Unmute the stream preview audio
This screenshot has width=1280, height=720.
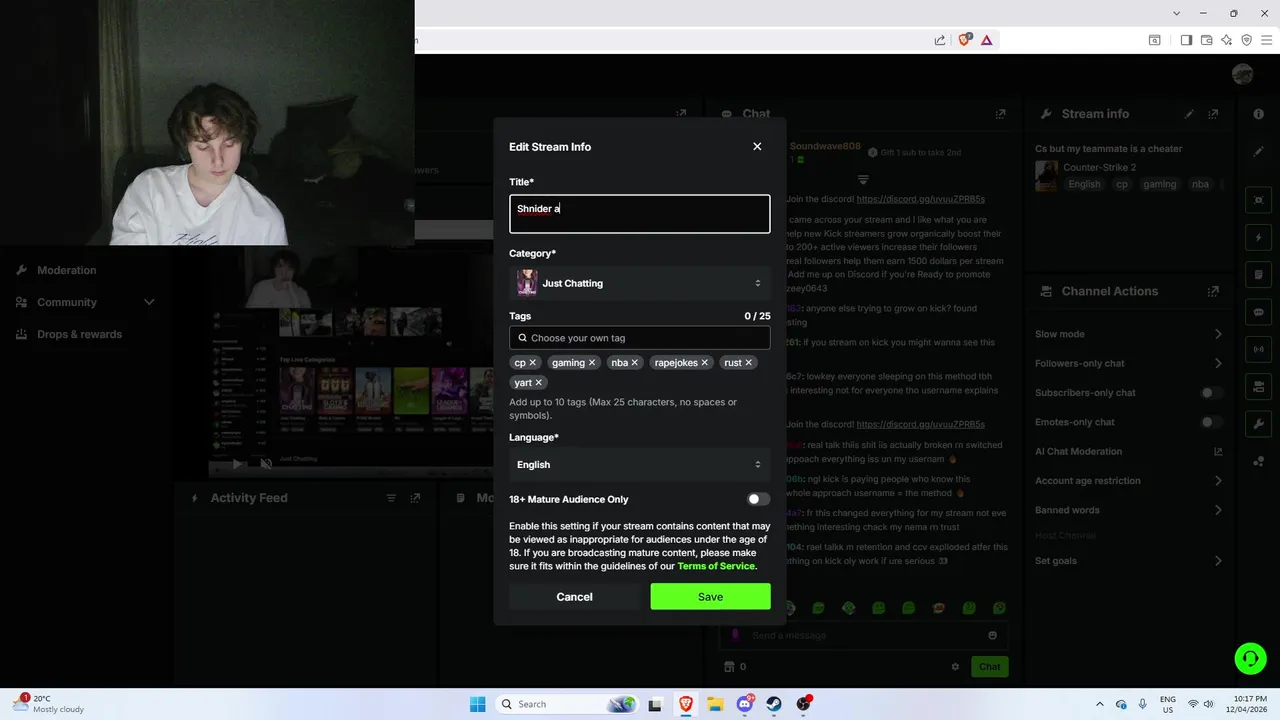click(x=266, y=463)
